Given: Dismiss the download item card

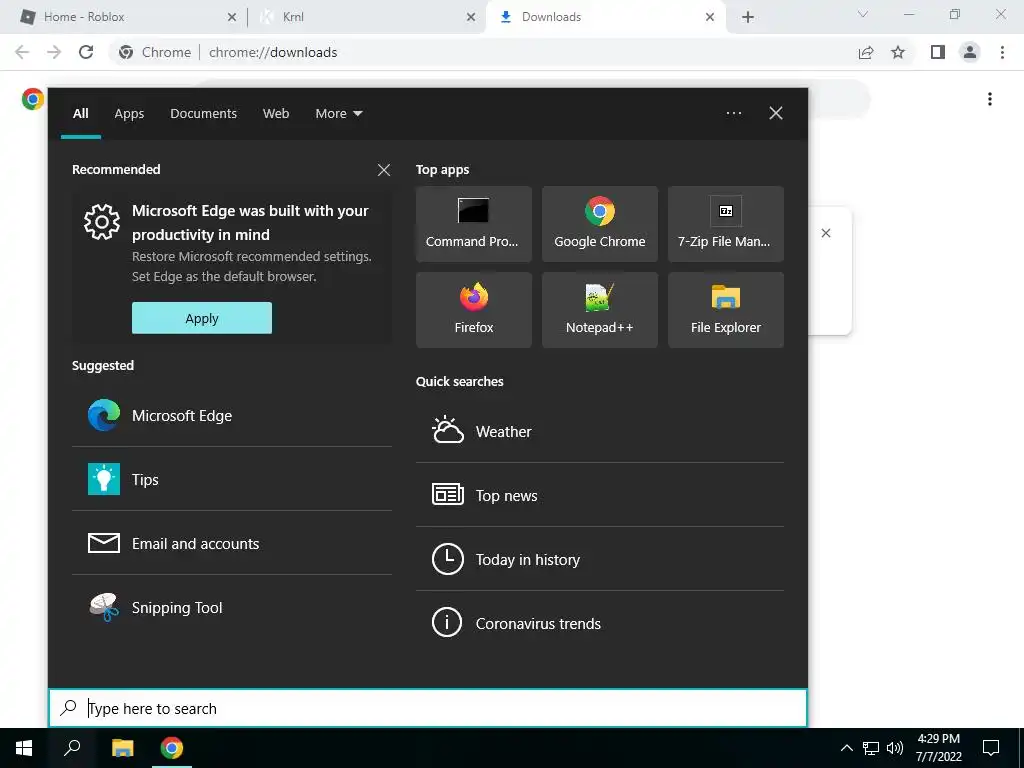Looking at the screenshot, I should coord(825,233).
